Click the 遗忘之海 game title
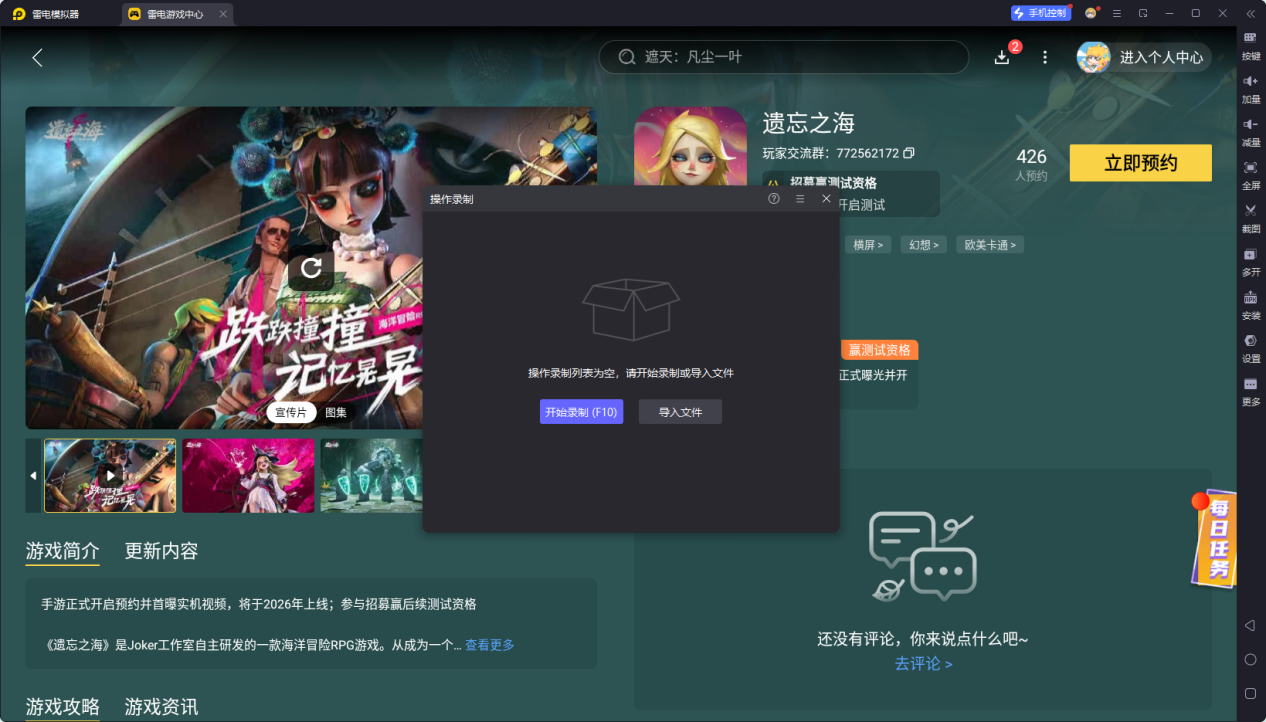This screenshot has height=722, width=1266. [x=808, y=123]
